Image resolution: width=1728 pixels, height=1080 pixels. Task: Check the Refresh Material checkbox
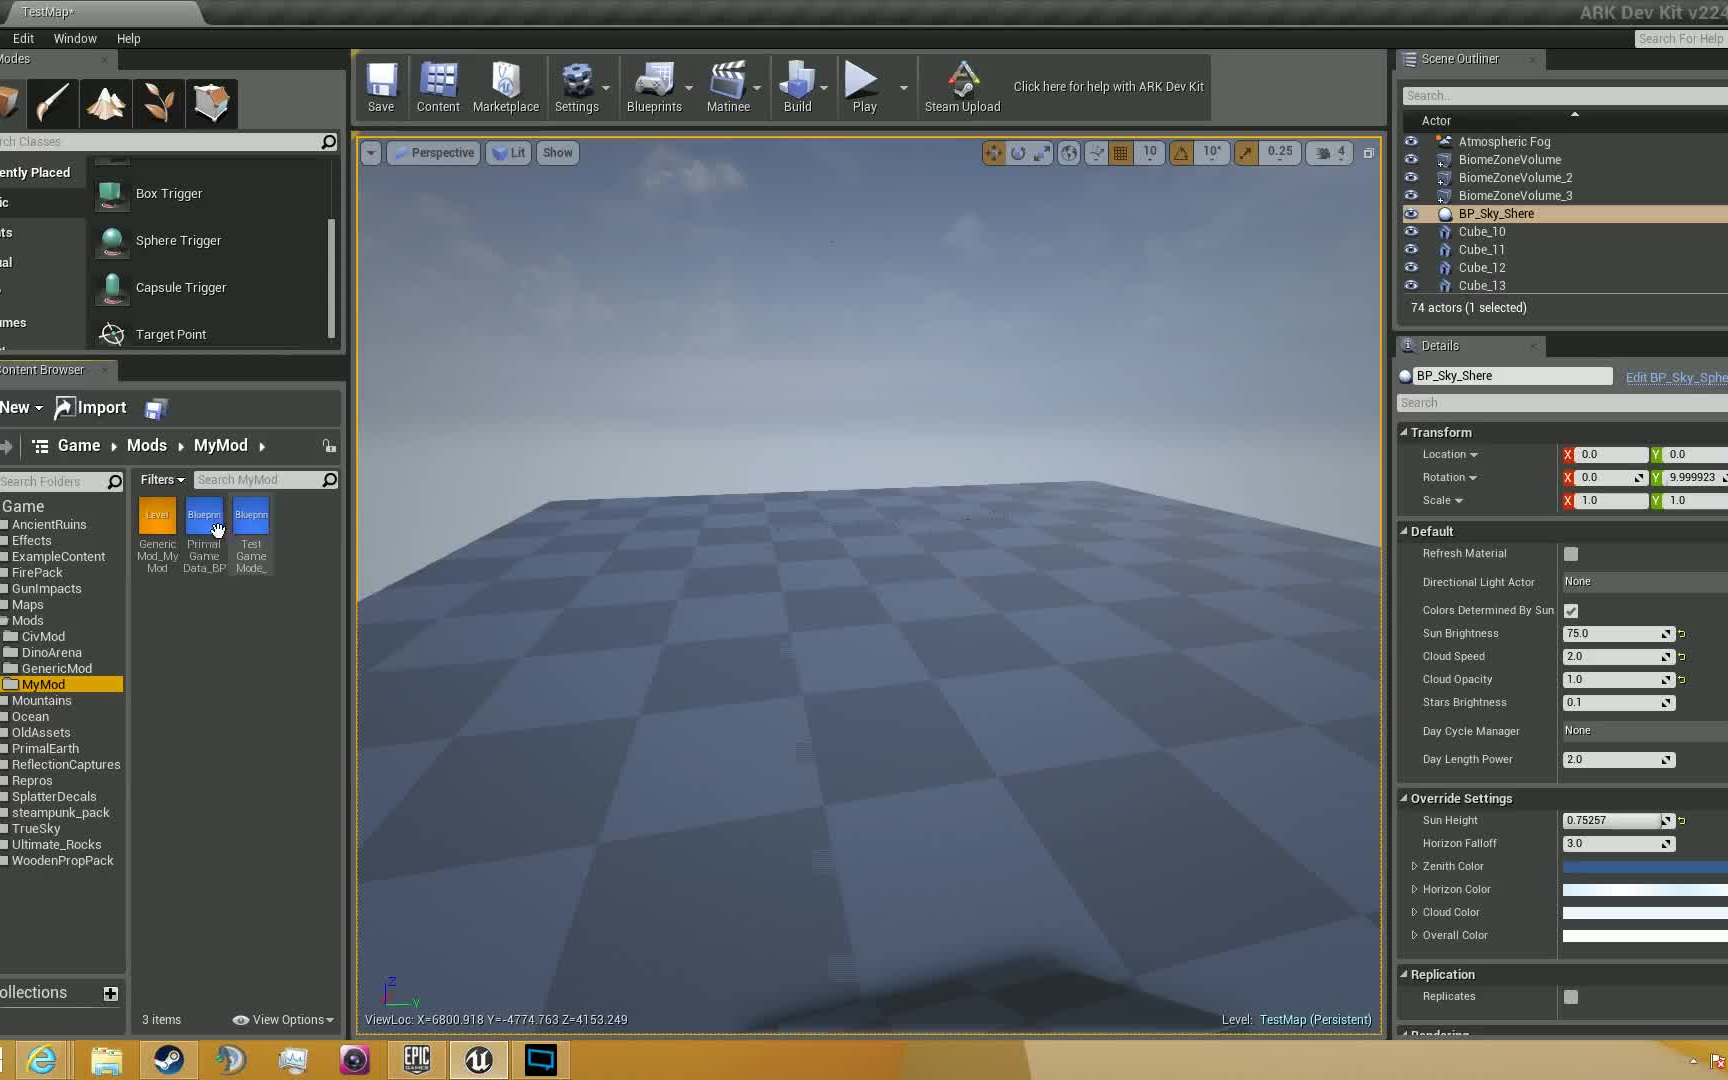click(x=1571, y=554)
